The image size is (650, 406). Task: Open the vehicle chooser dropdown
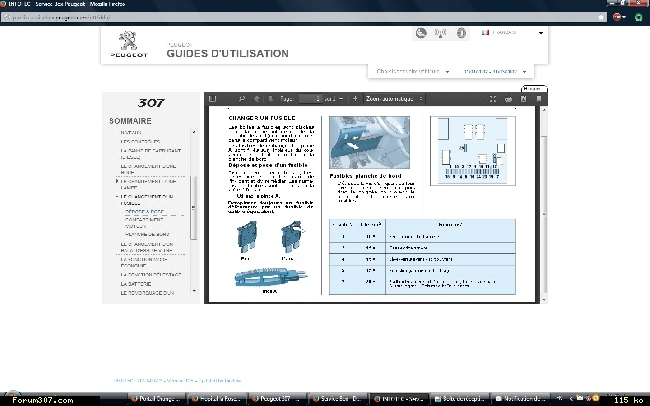click(x=413, y=71)
